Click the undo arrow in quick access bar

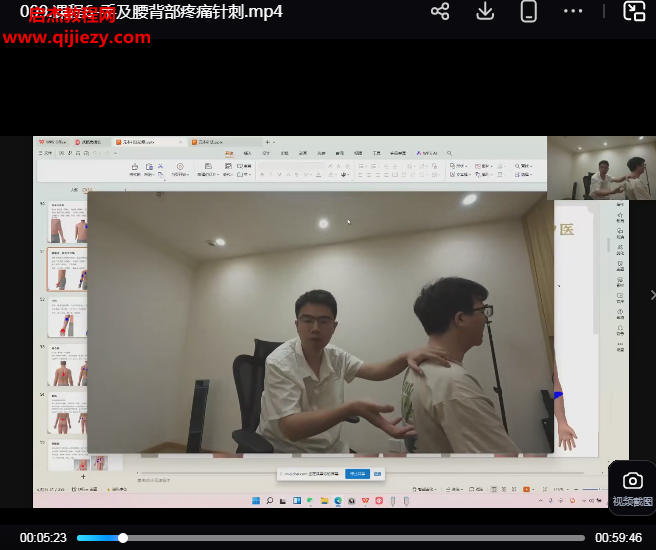coord(95,153)
